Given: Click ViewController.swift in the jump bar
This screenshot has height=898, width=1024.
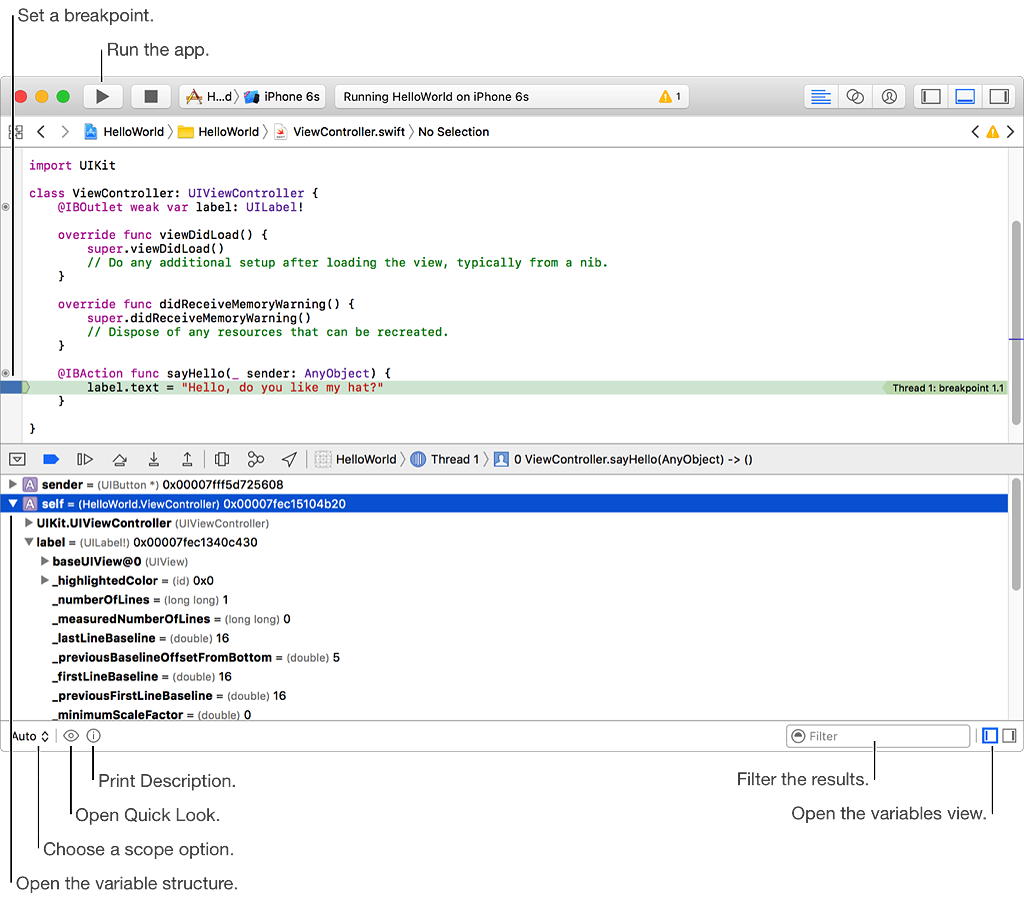Looking at the screenshot, I should click(340, 132).
